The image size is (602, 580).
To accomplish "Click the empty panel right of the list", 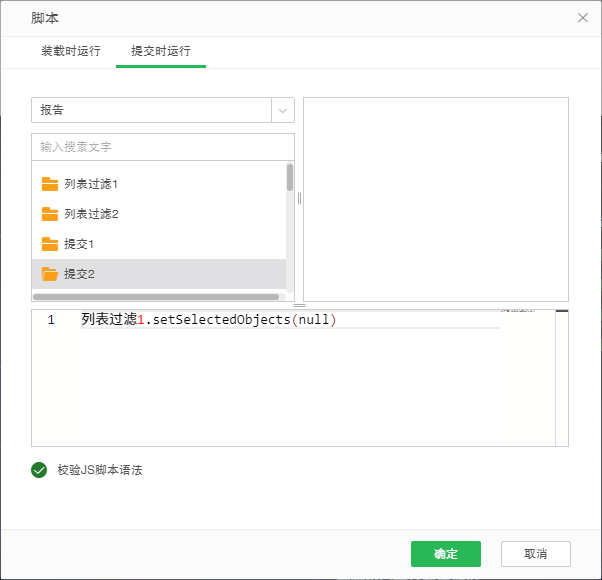I will pos(436,198).
